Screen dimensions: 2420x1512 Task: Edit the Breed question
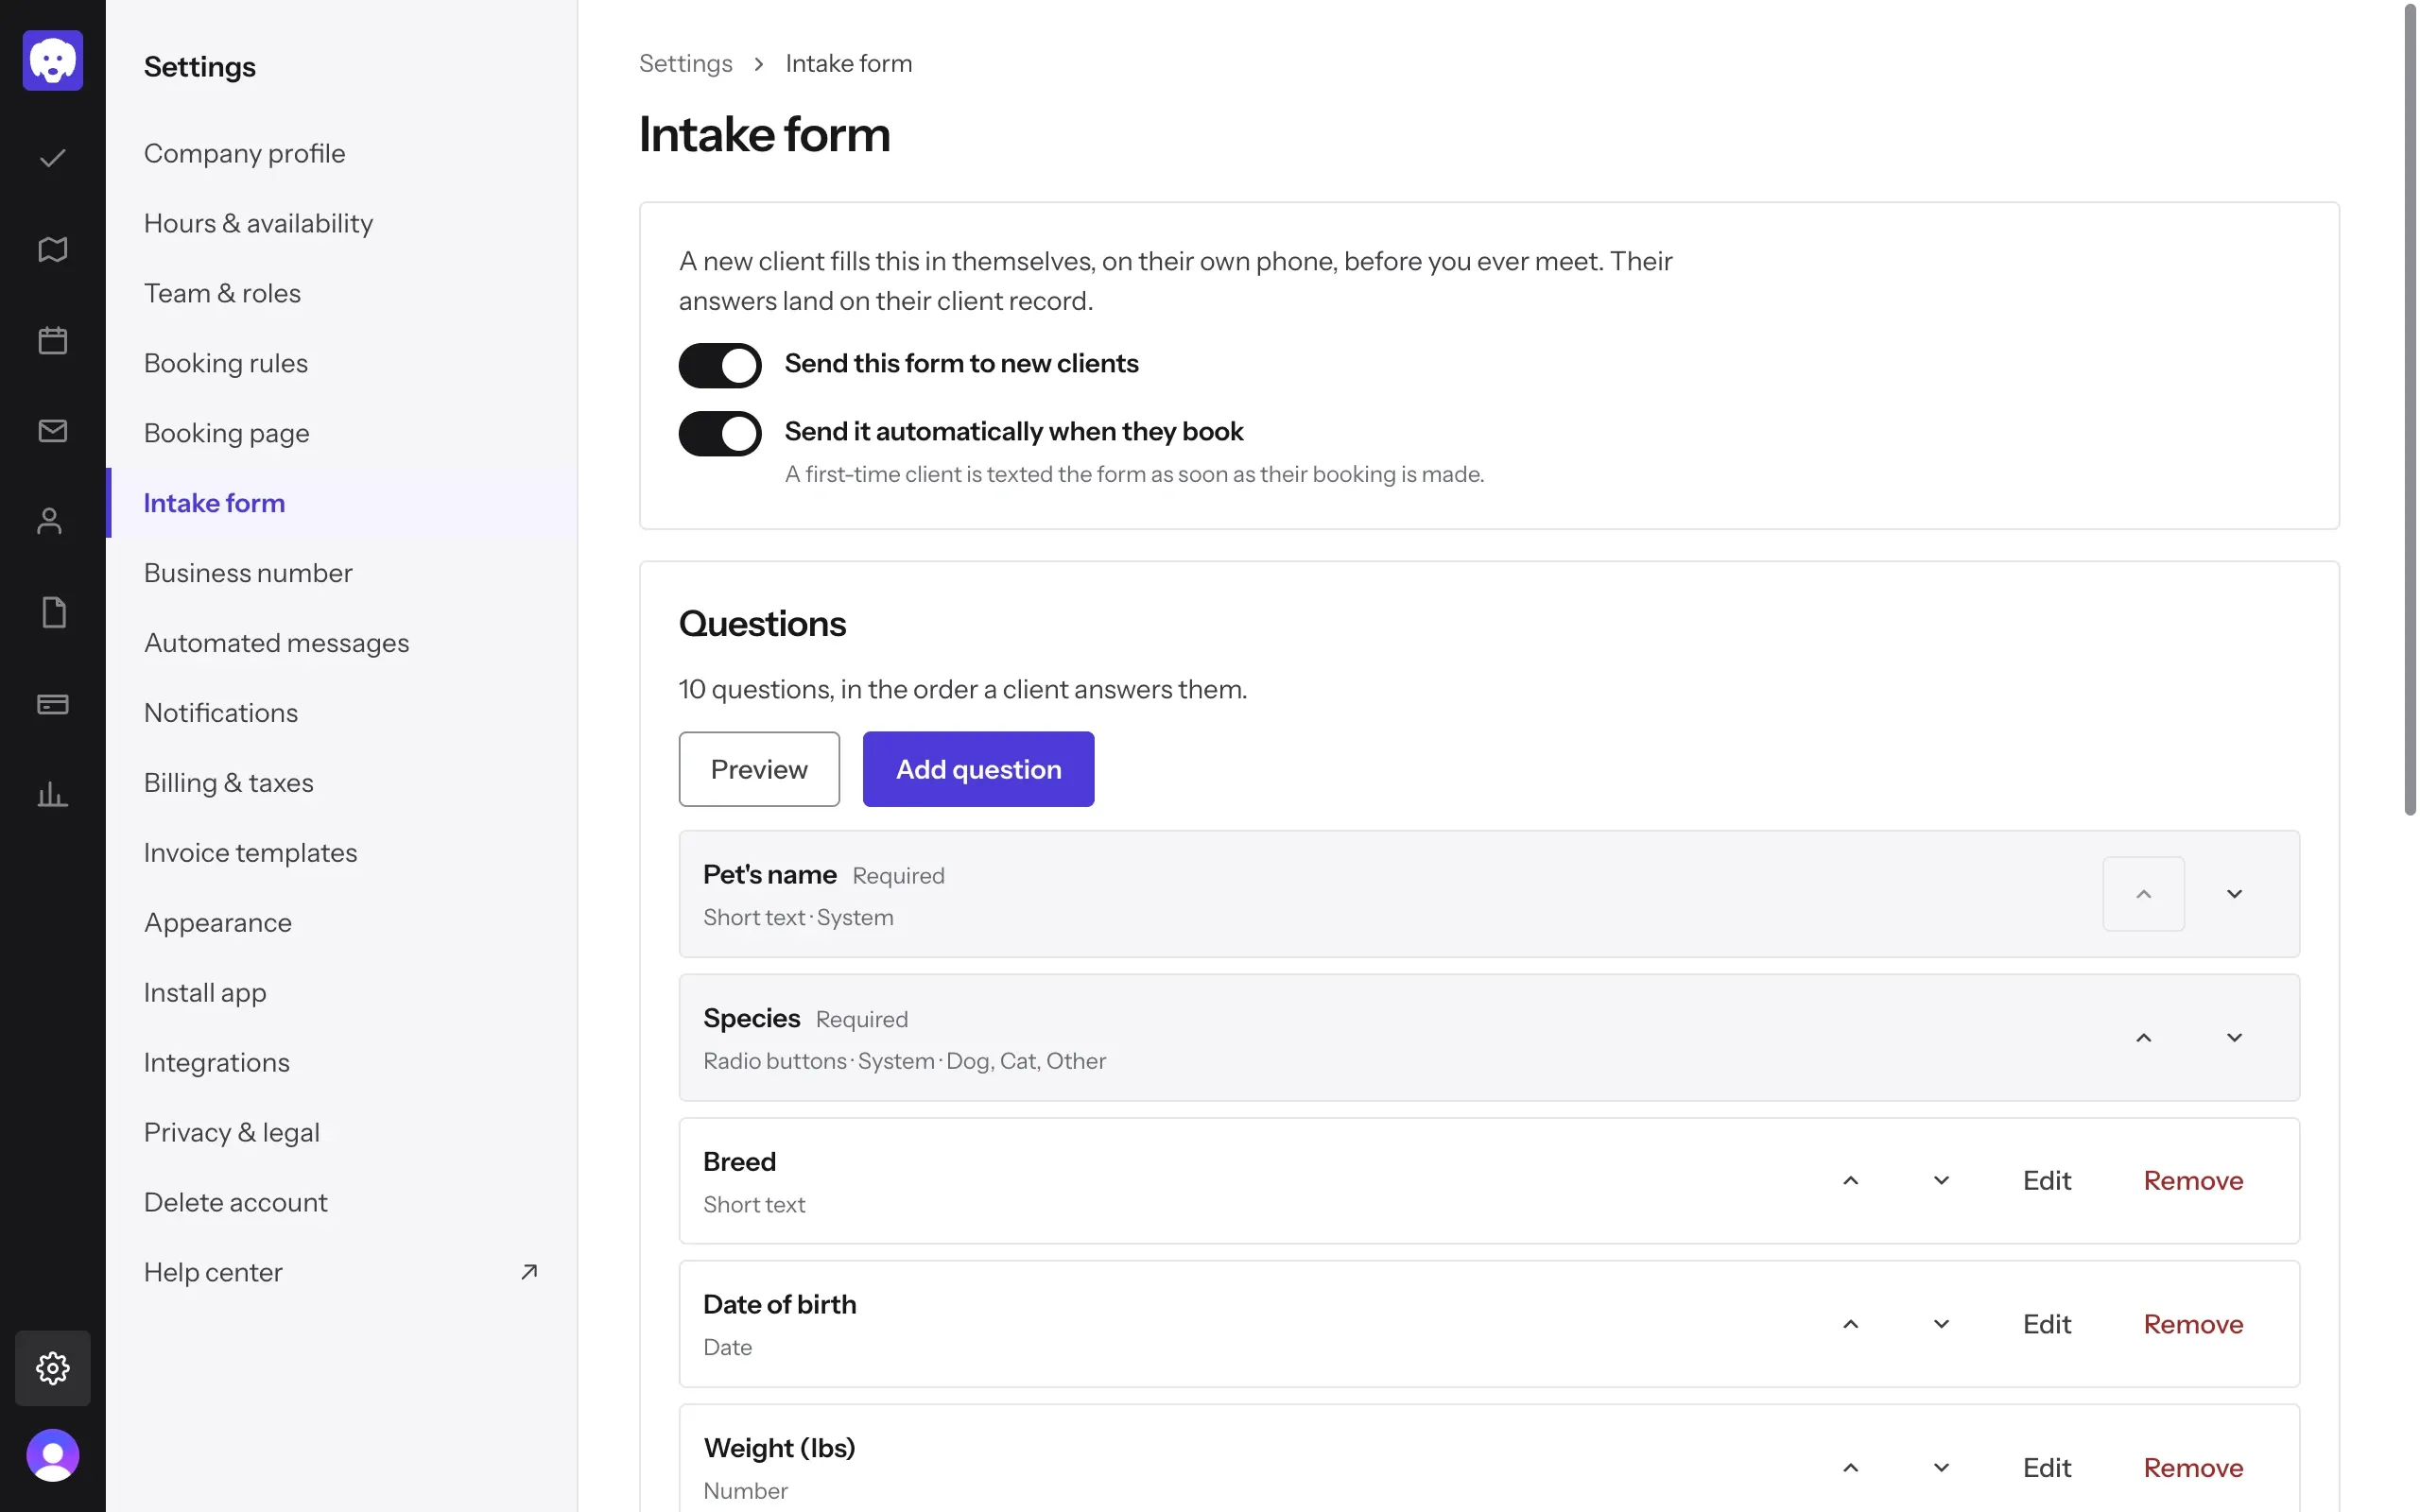[x=2047, y=1181]
